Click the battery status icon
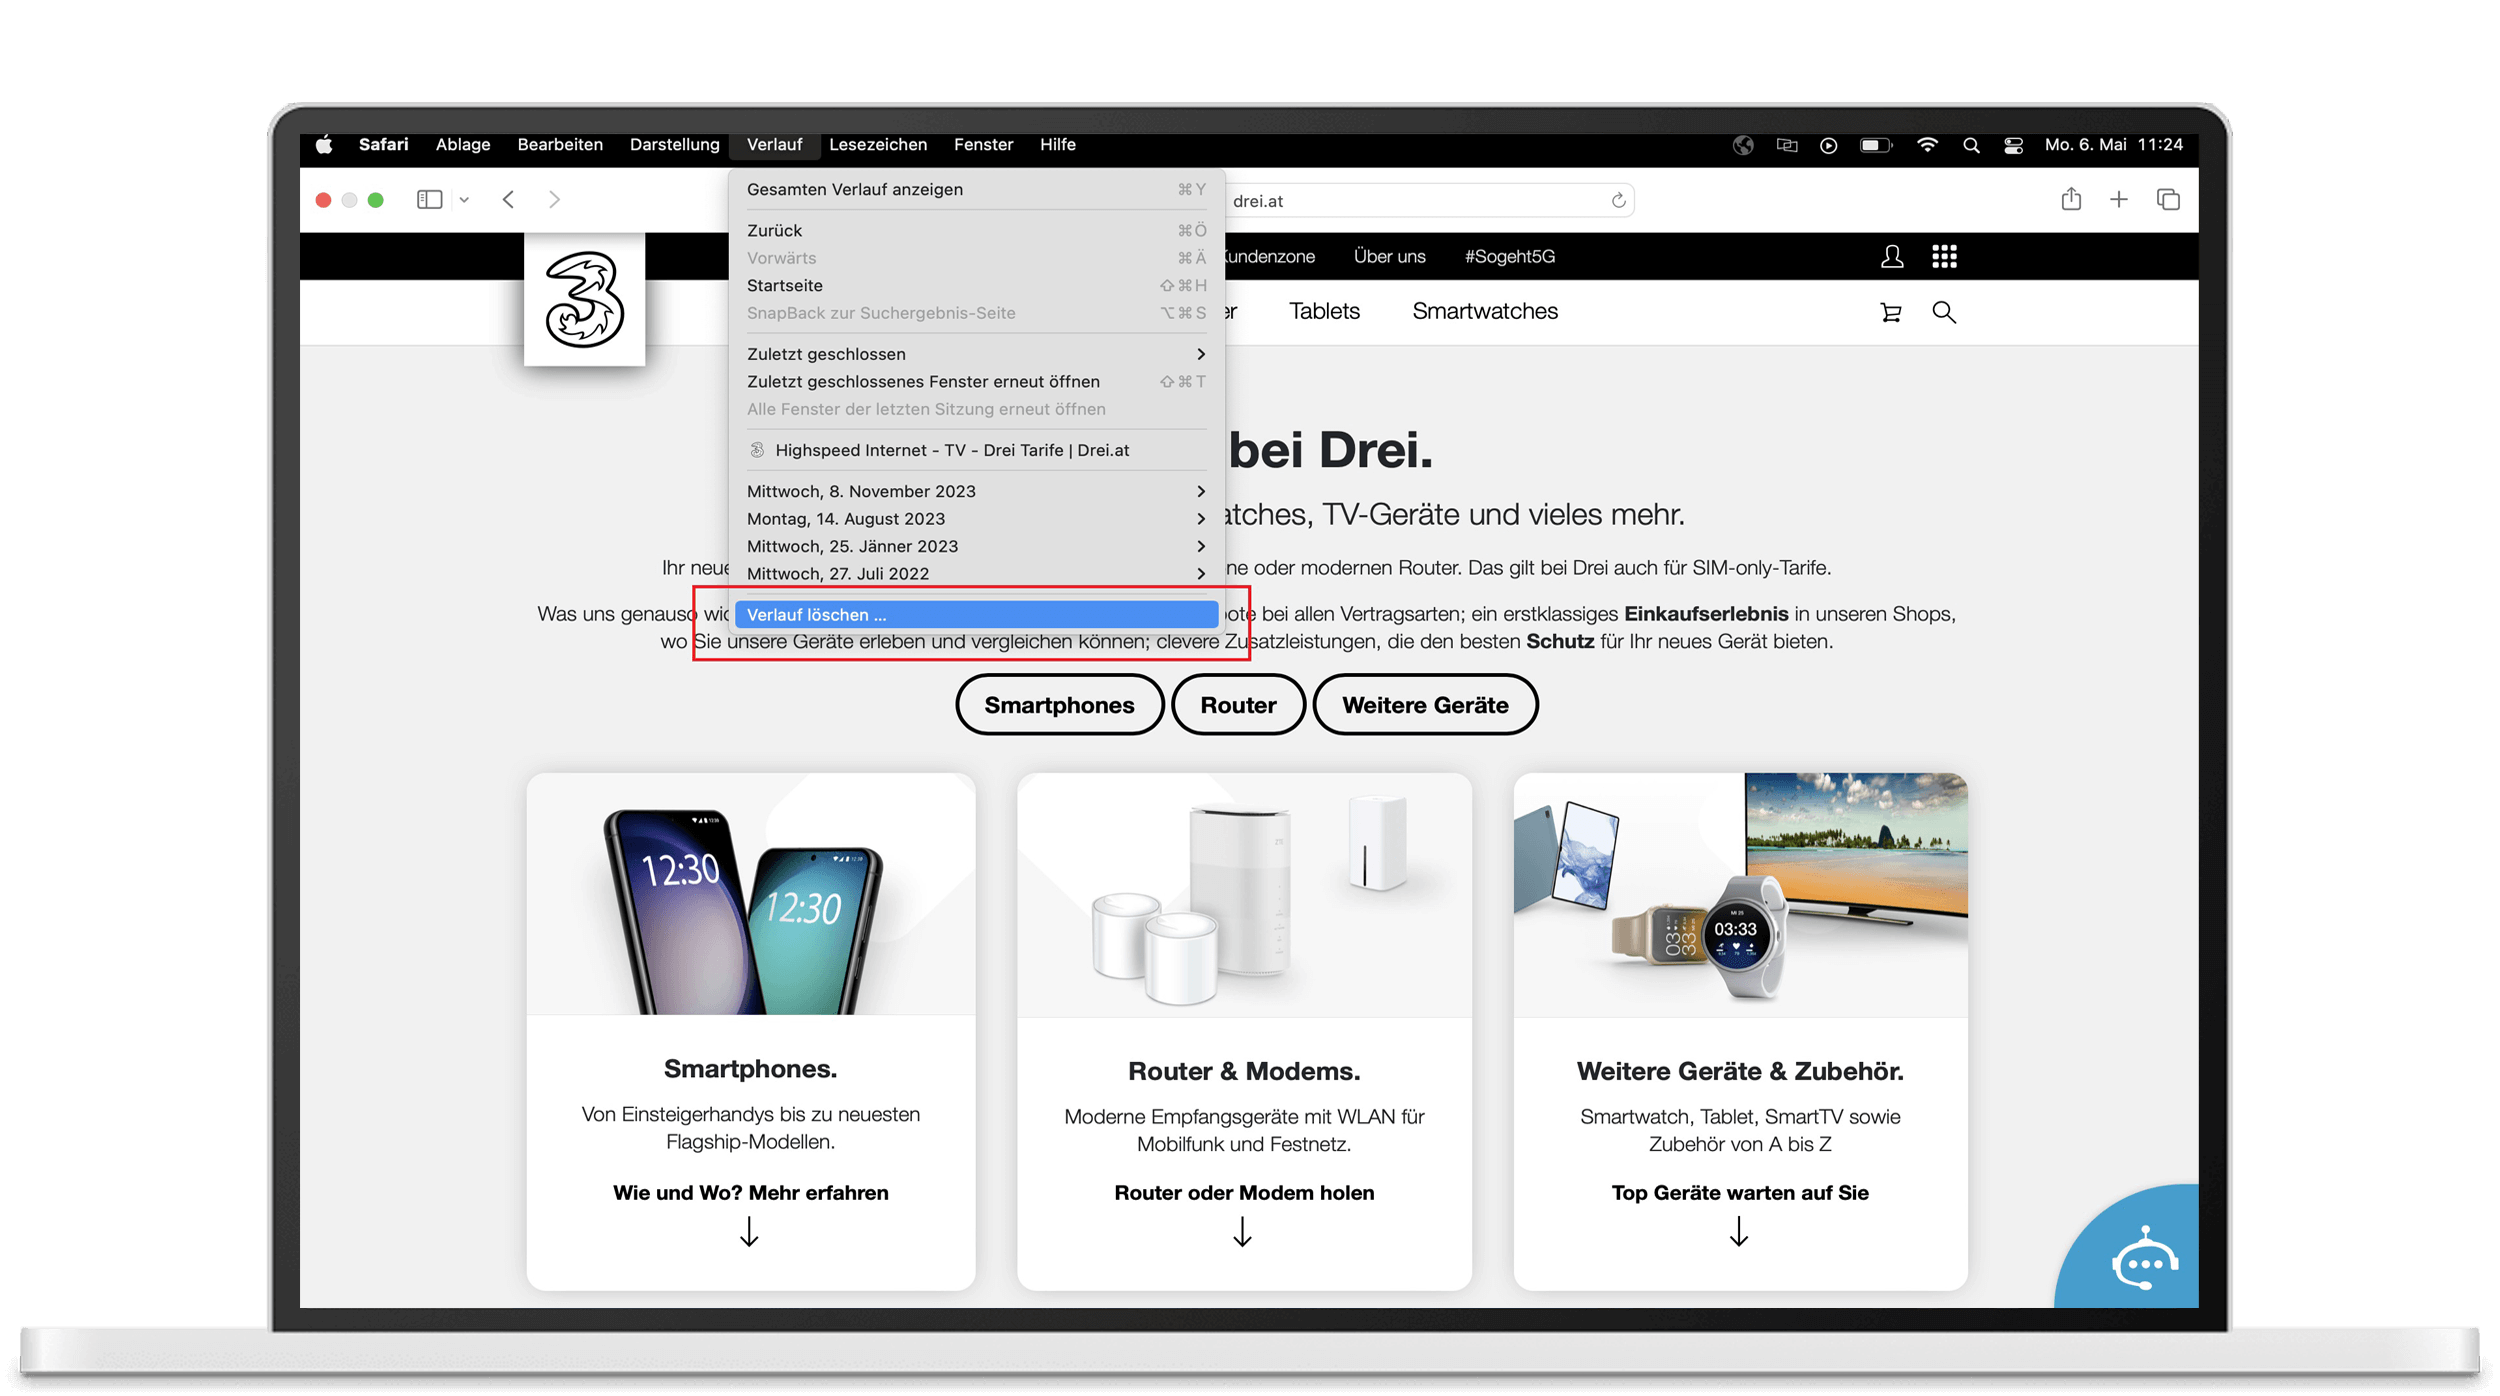This screenshot has width=2500, height=1396. 1876,145
